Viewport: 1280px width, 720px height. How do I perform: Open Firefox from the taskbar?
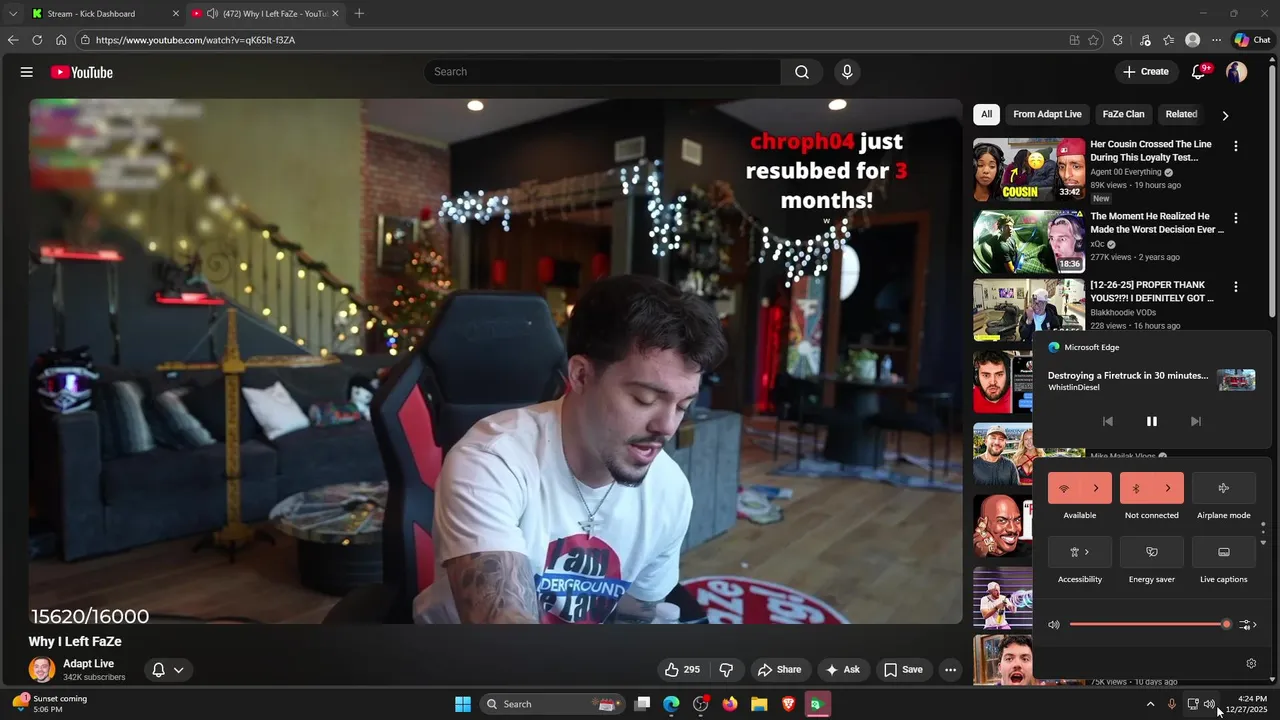729,704
